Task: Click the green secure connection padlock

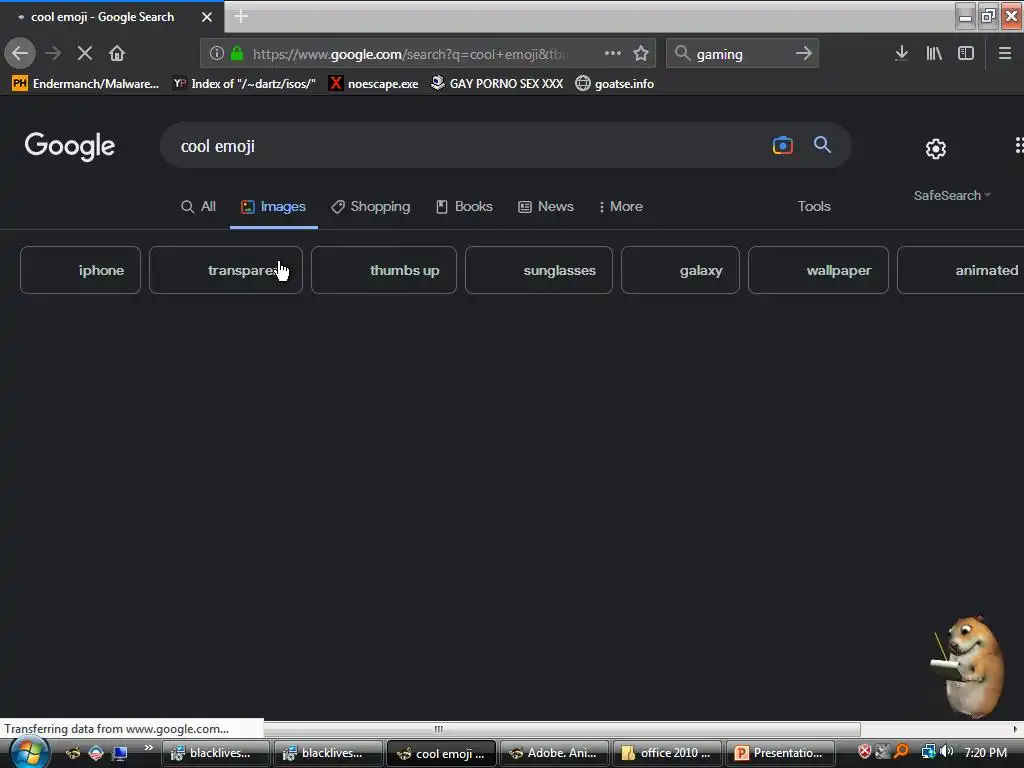Action: point(237,54)
